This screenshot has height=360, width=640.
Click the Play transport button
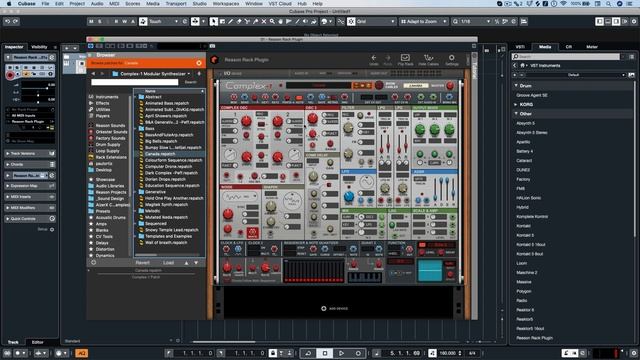341,353
